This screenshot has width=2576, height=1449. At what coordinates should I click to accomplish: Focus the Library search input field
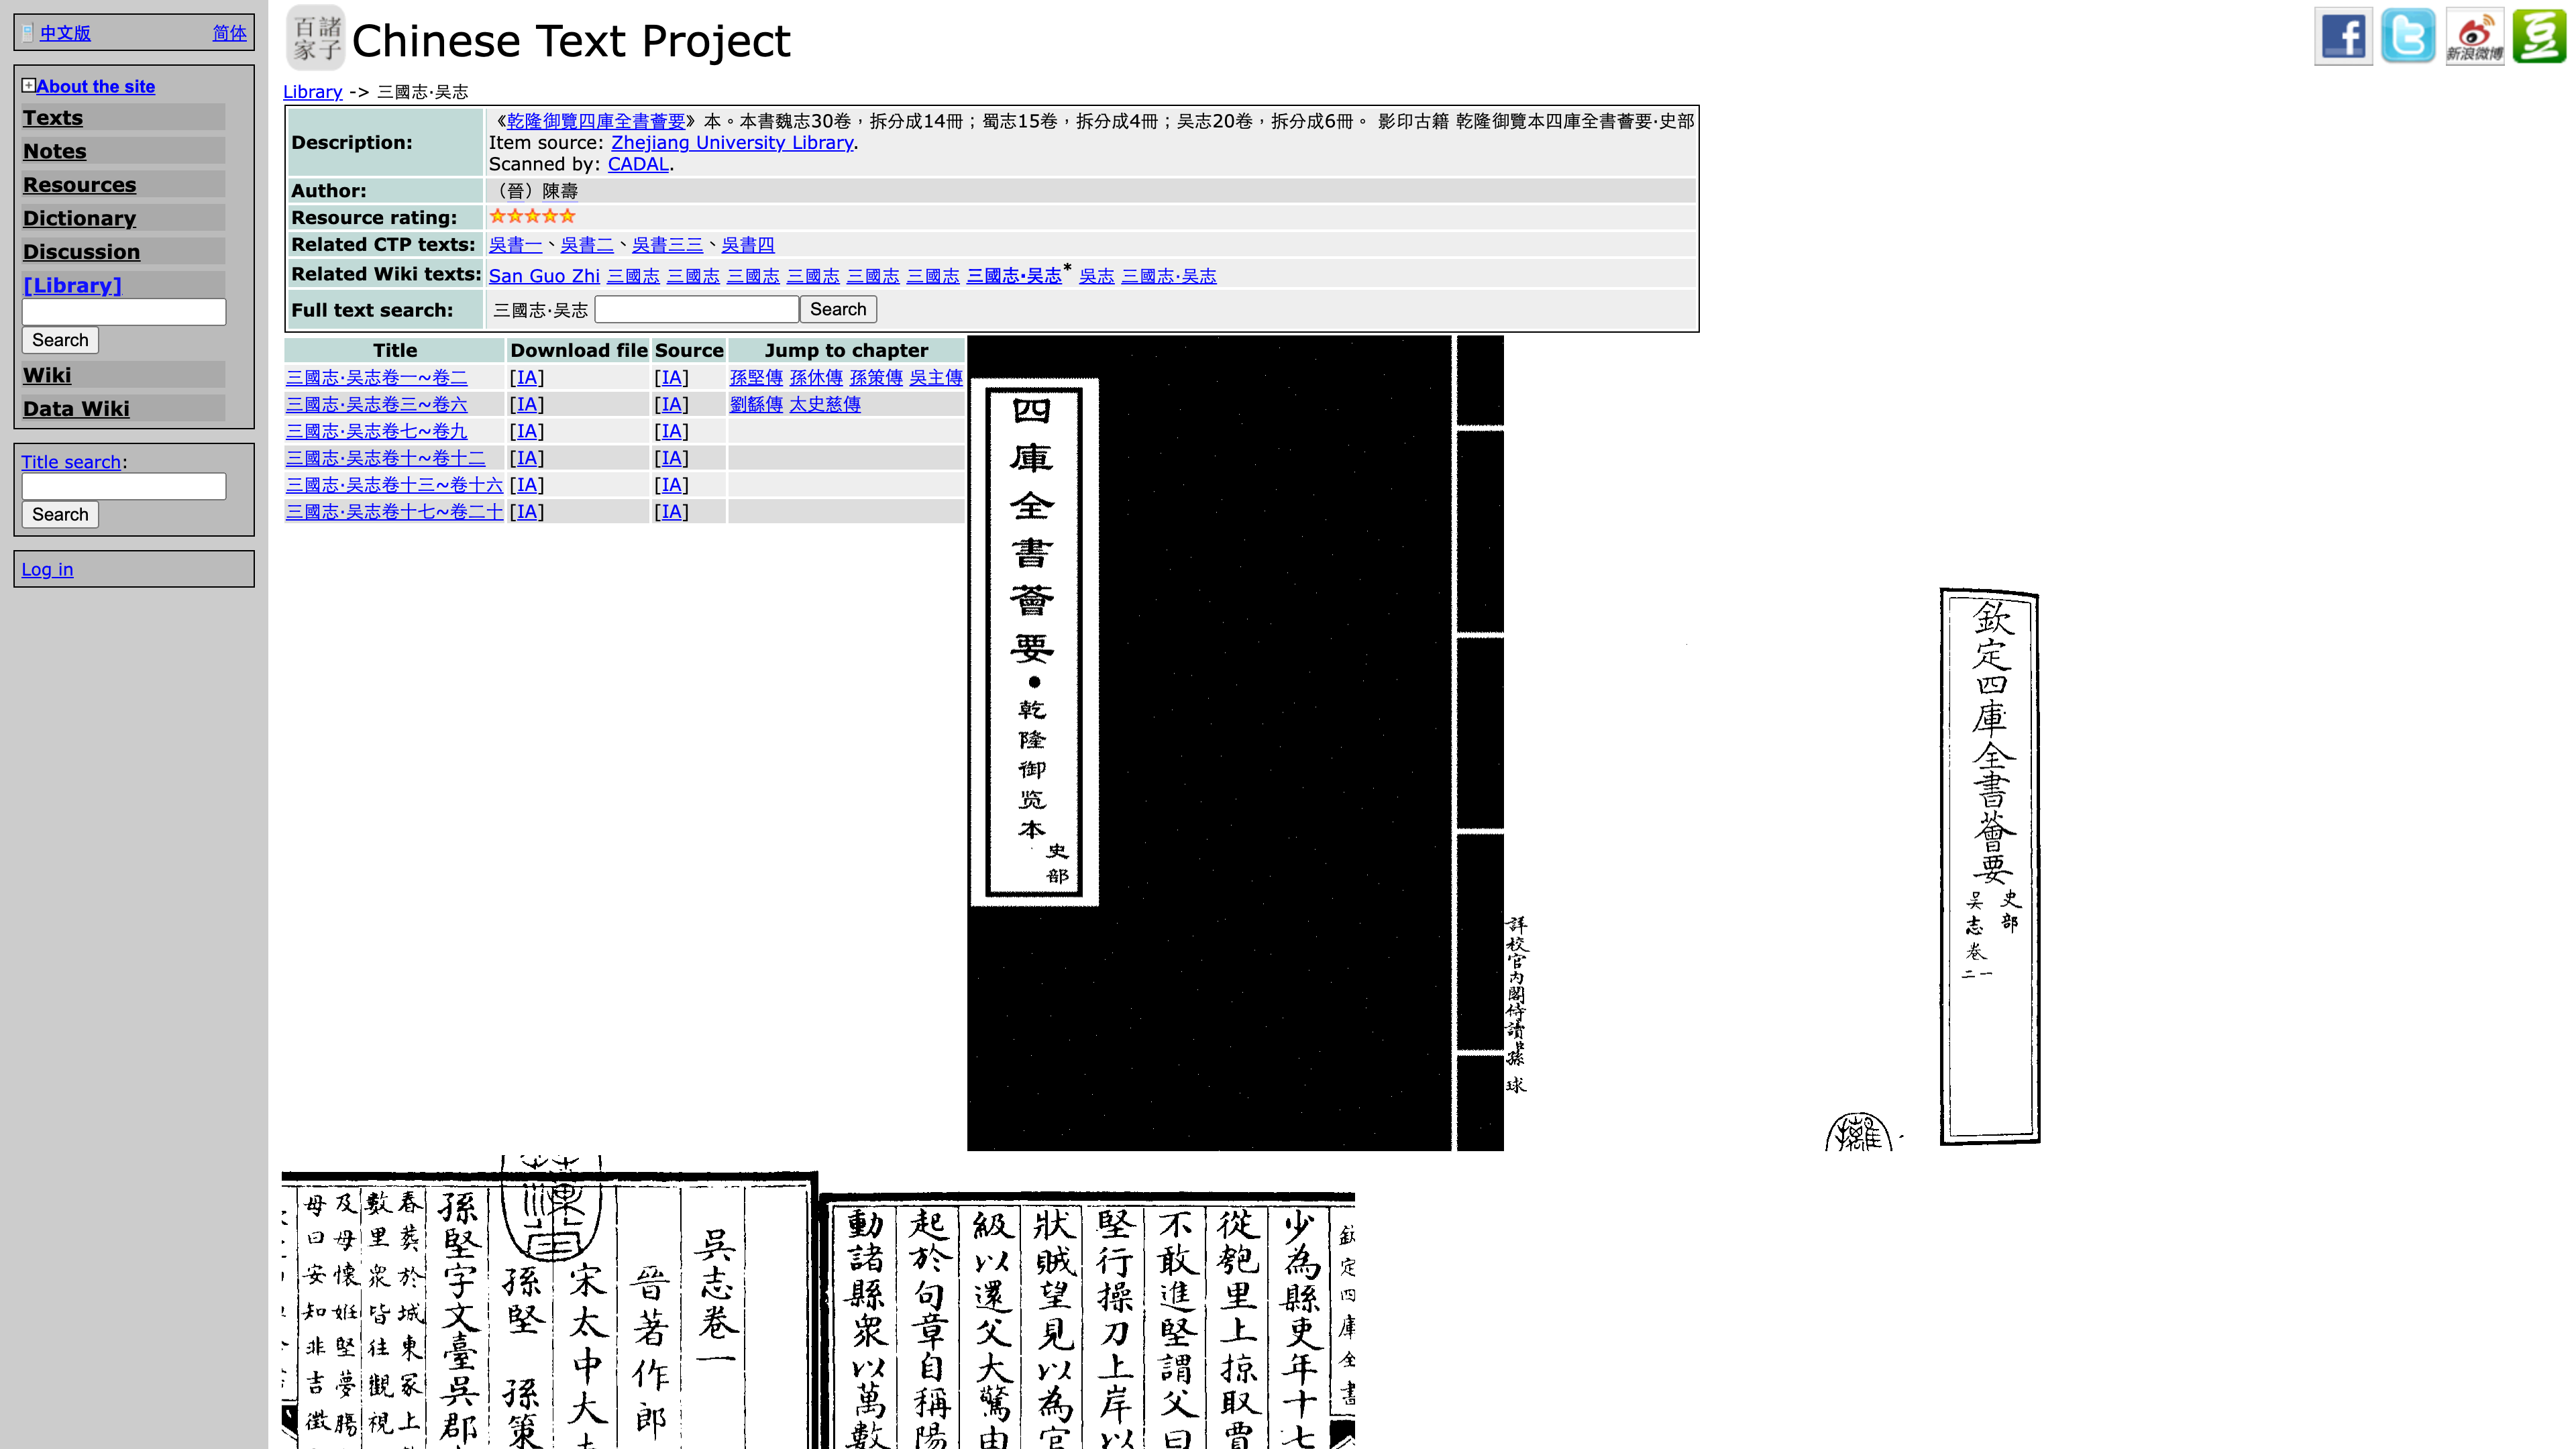pyautogui.click(x=124, y=312)
